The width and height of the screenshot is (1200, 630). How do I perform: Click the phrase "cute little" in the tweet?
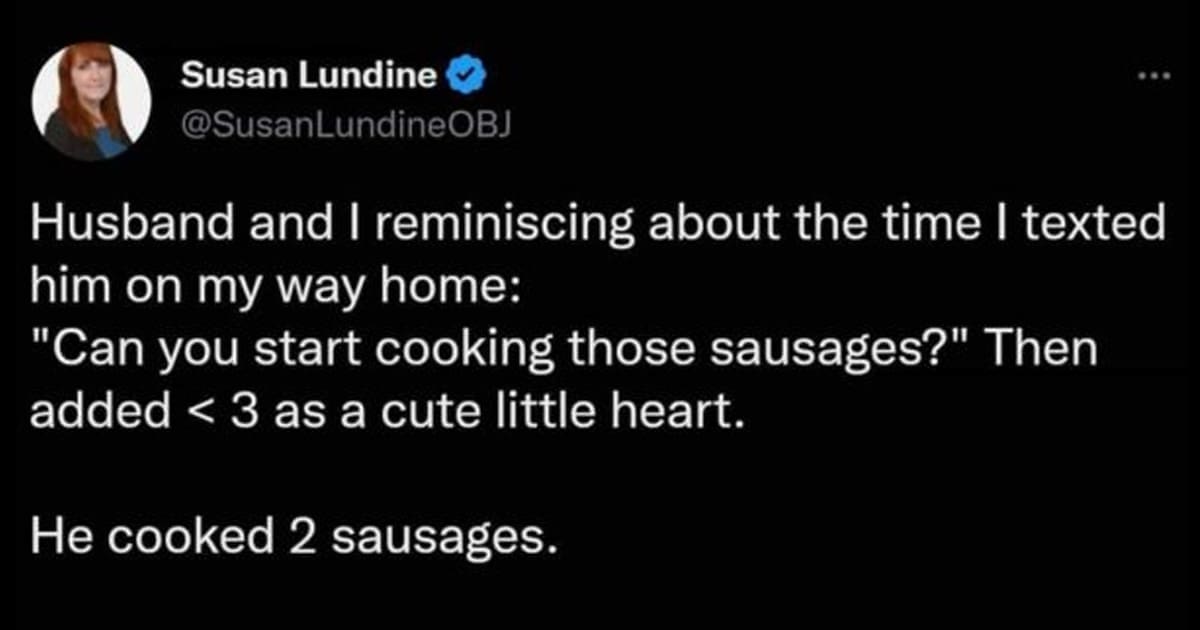click(x=504, y=413)
